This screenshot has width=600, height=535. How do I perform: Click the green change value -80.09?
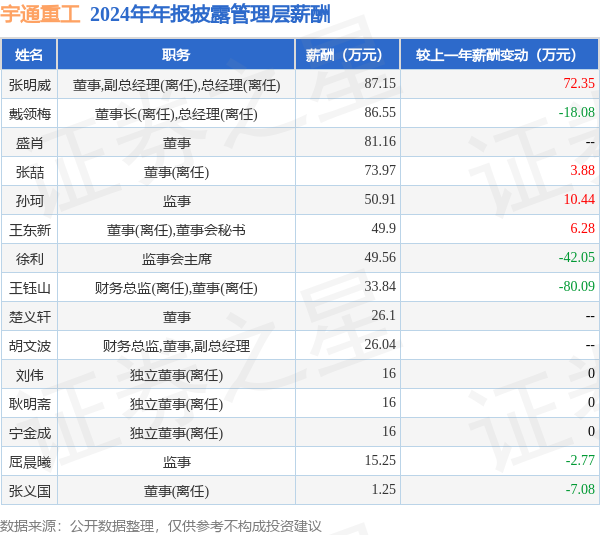(577, 286)
